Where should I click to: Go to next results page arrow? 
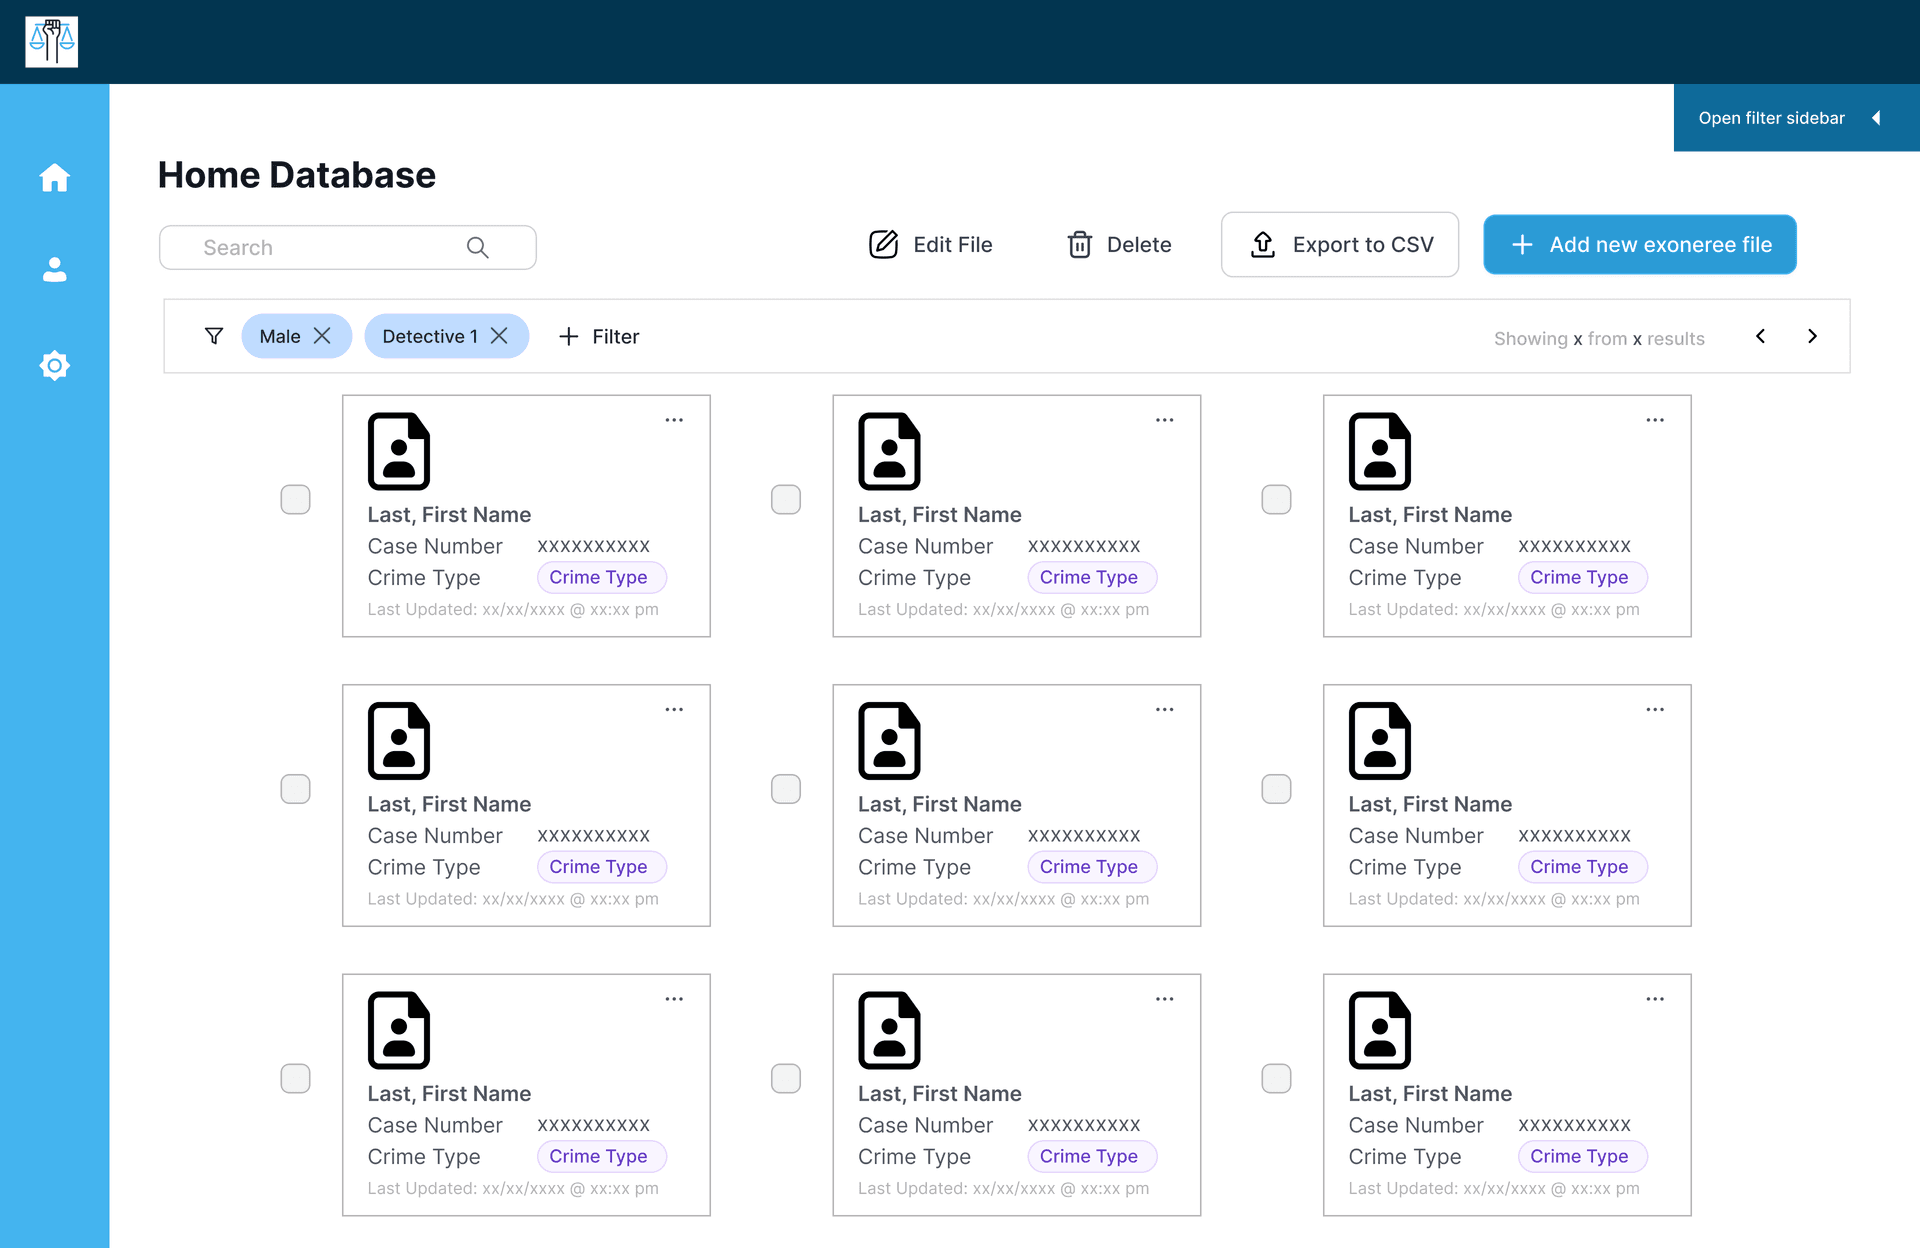(1812, 336)
